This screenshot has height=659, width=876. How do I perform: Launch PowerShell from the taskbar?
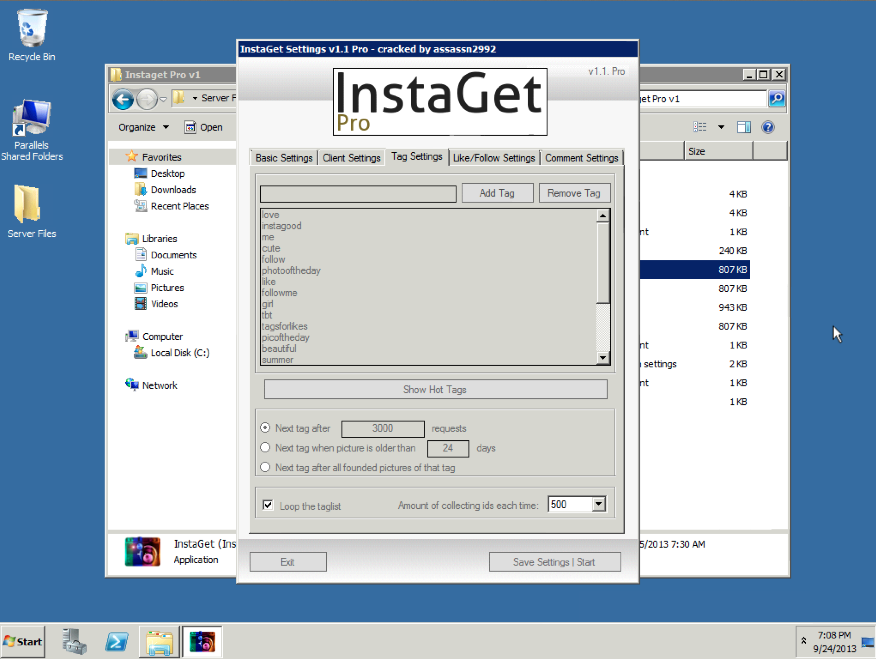point(117,641)
